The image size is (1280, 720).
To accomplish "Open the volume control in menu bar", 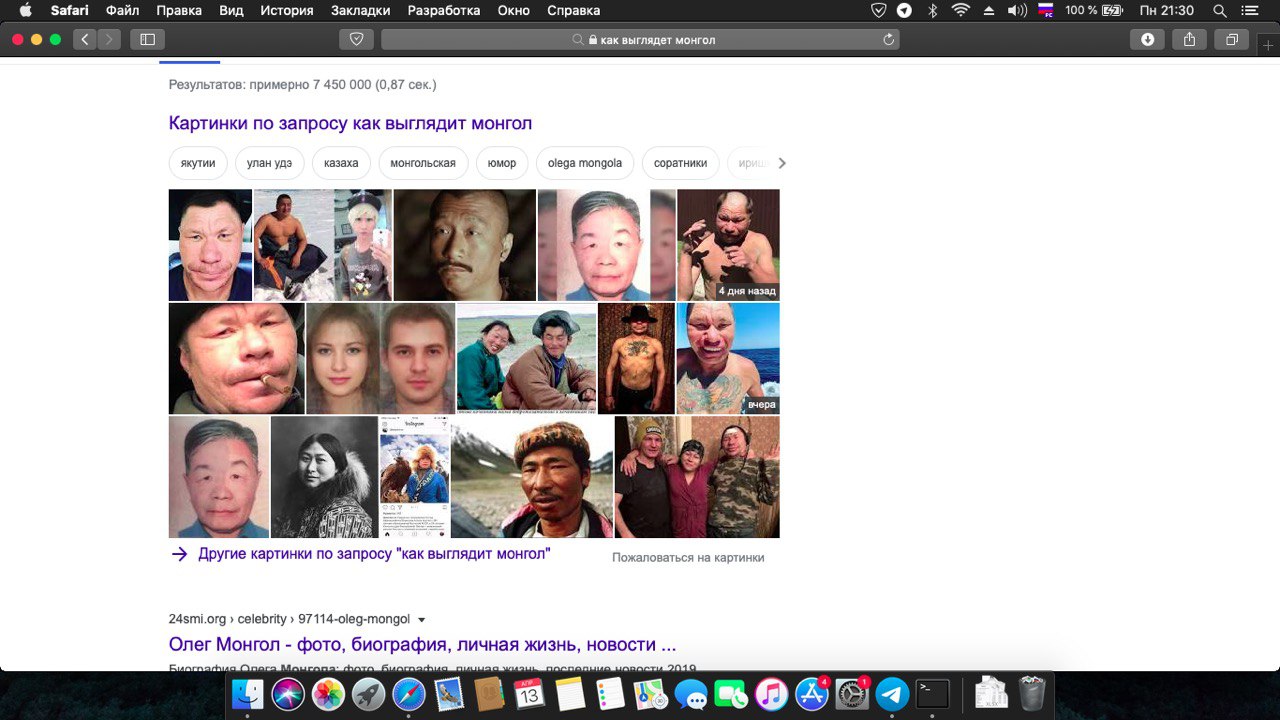I will (x=1017, y=11).
